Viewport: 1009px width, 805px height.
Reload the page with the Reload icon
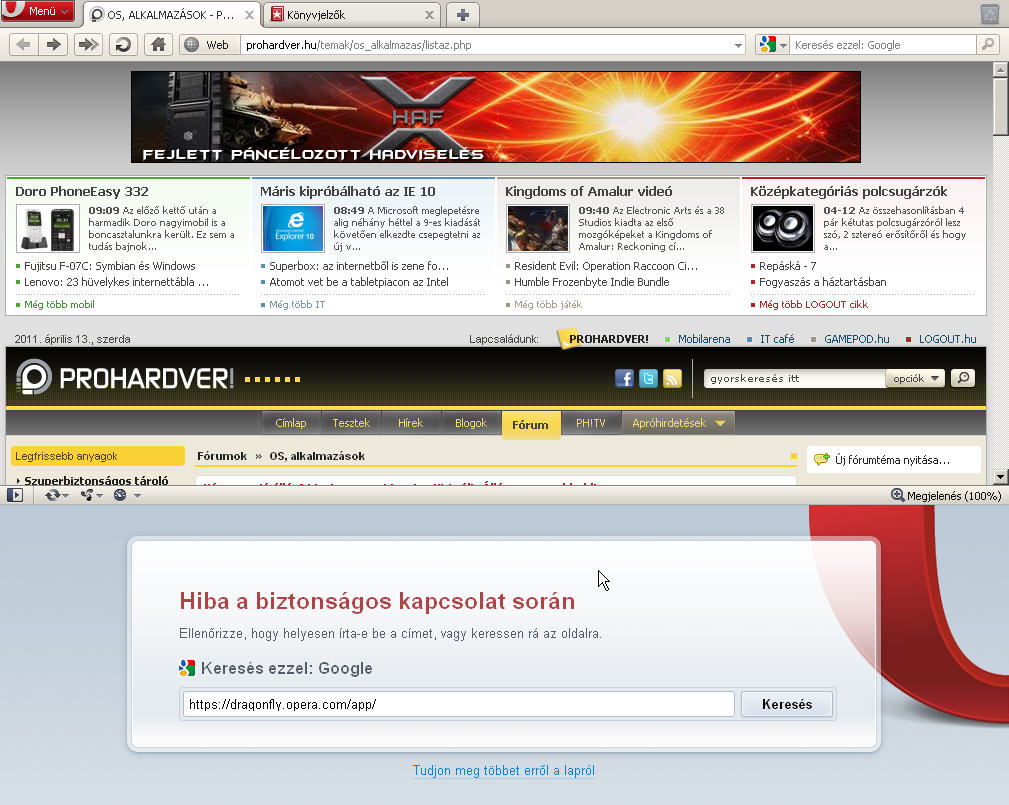pyautogui.click(x=123, y=44)
